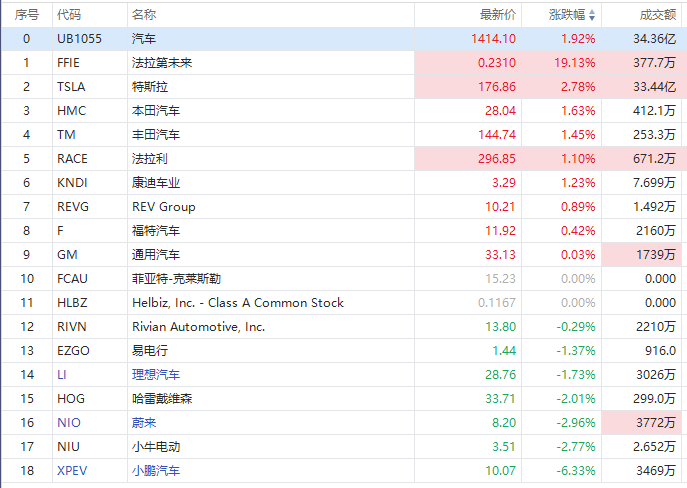Click the 哈雷戴维森 turnover value 299.0万
The width and height of the screenshot is (687, 488).
(x=656, y=398)
